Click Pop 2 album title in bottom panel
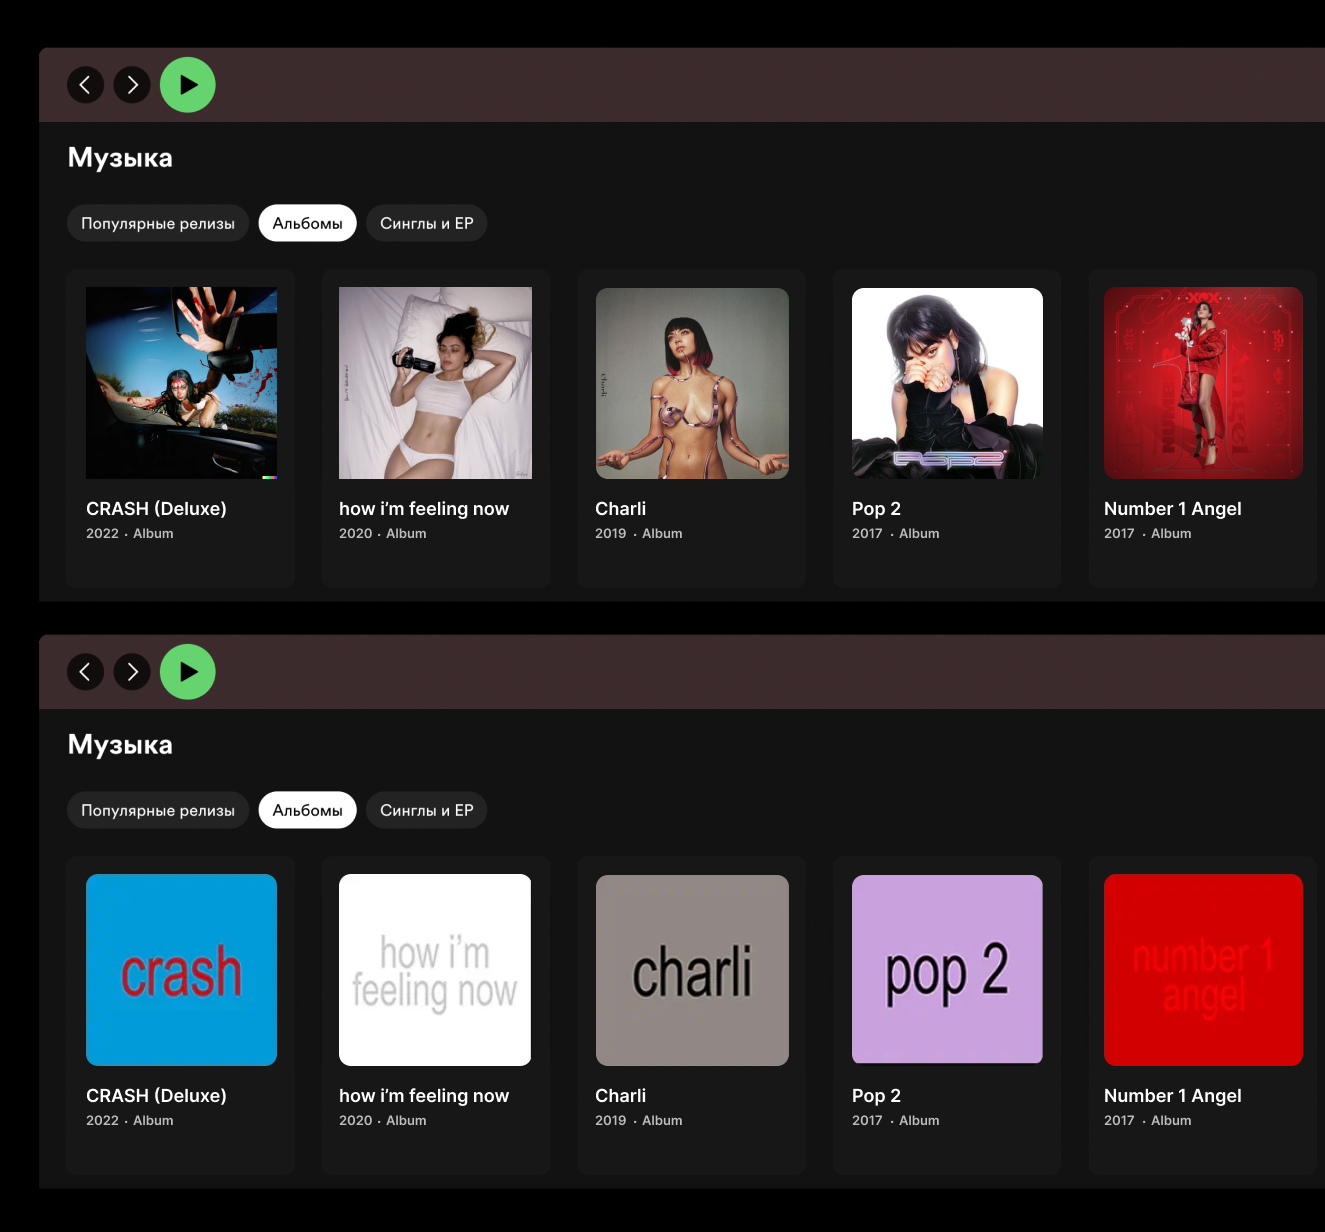 [876, 1096]
